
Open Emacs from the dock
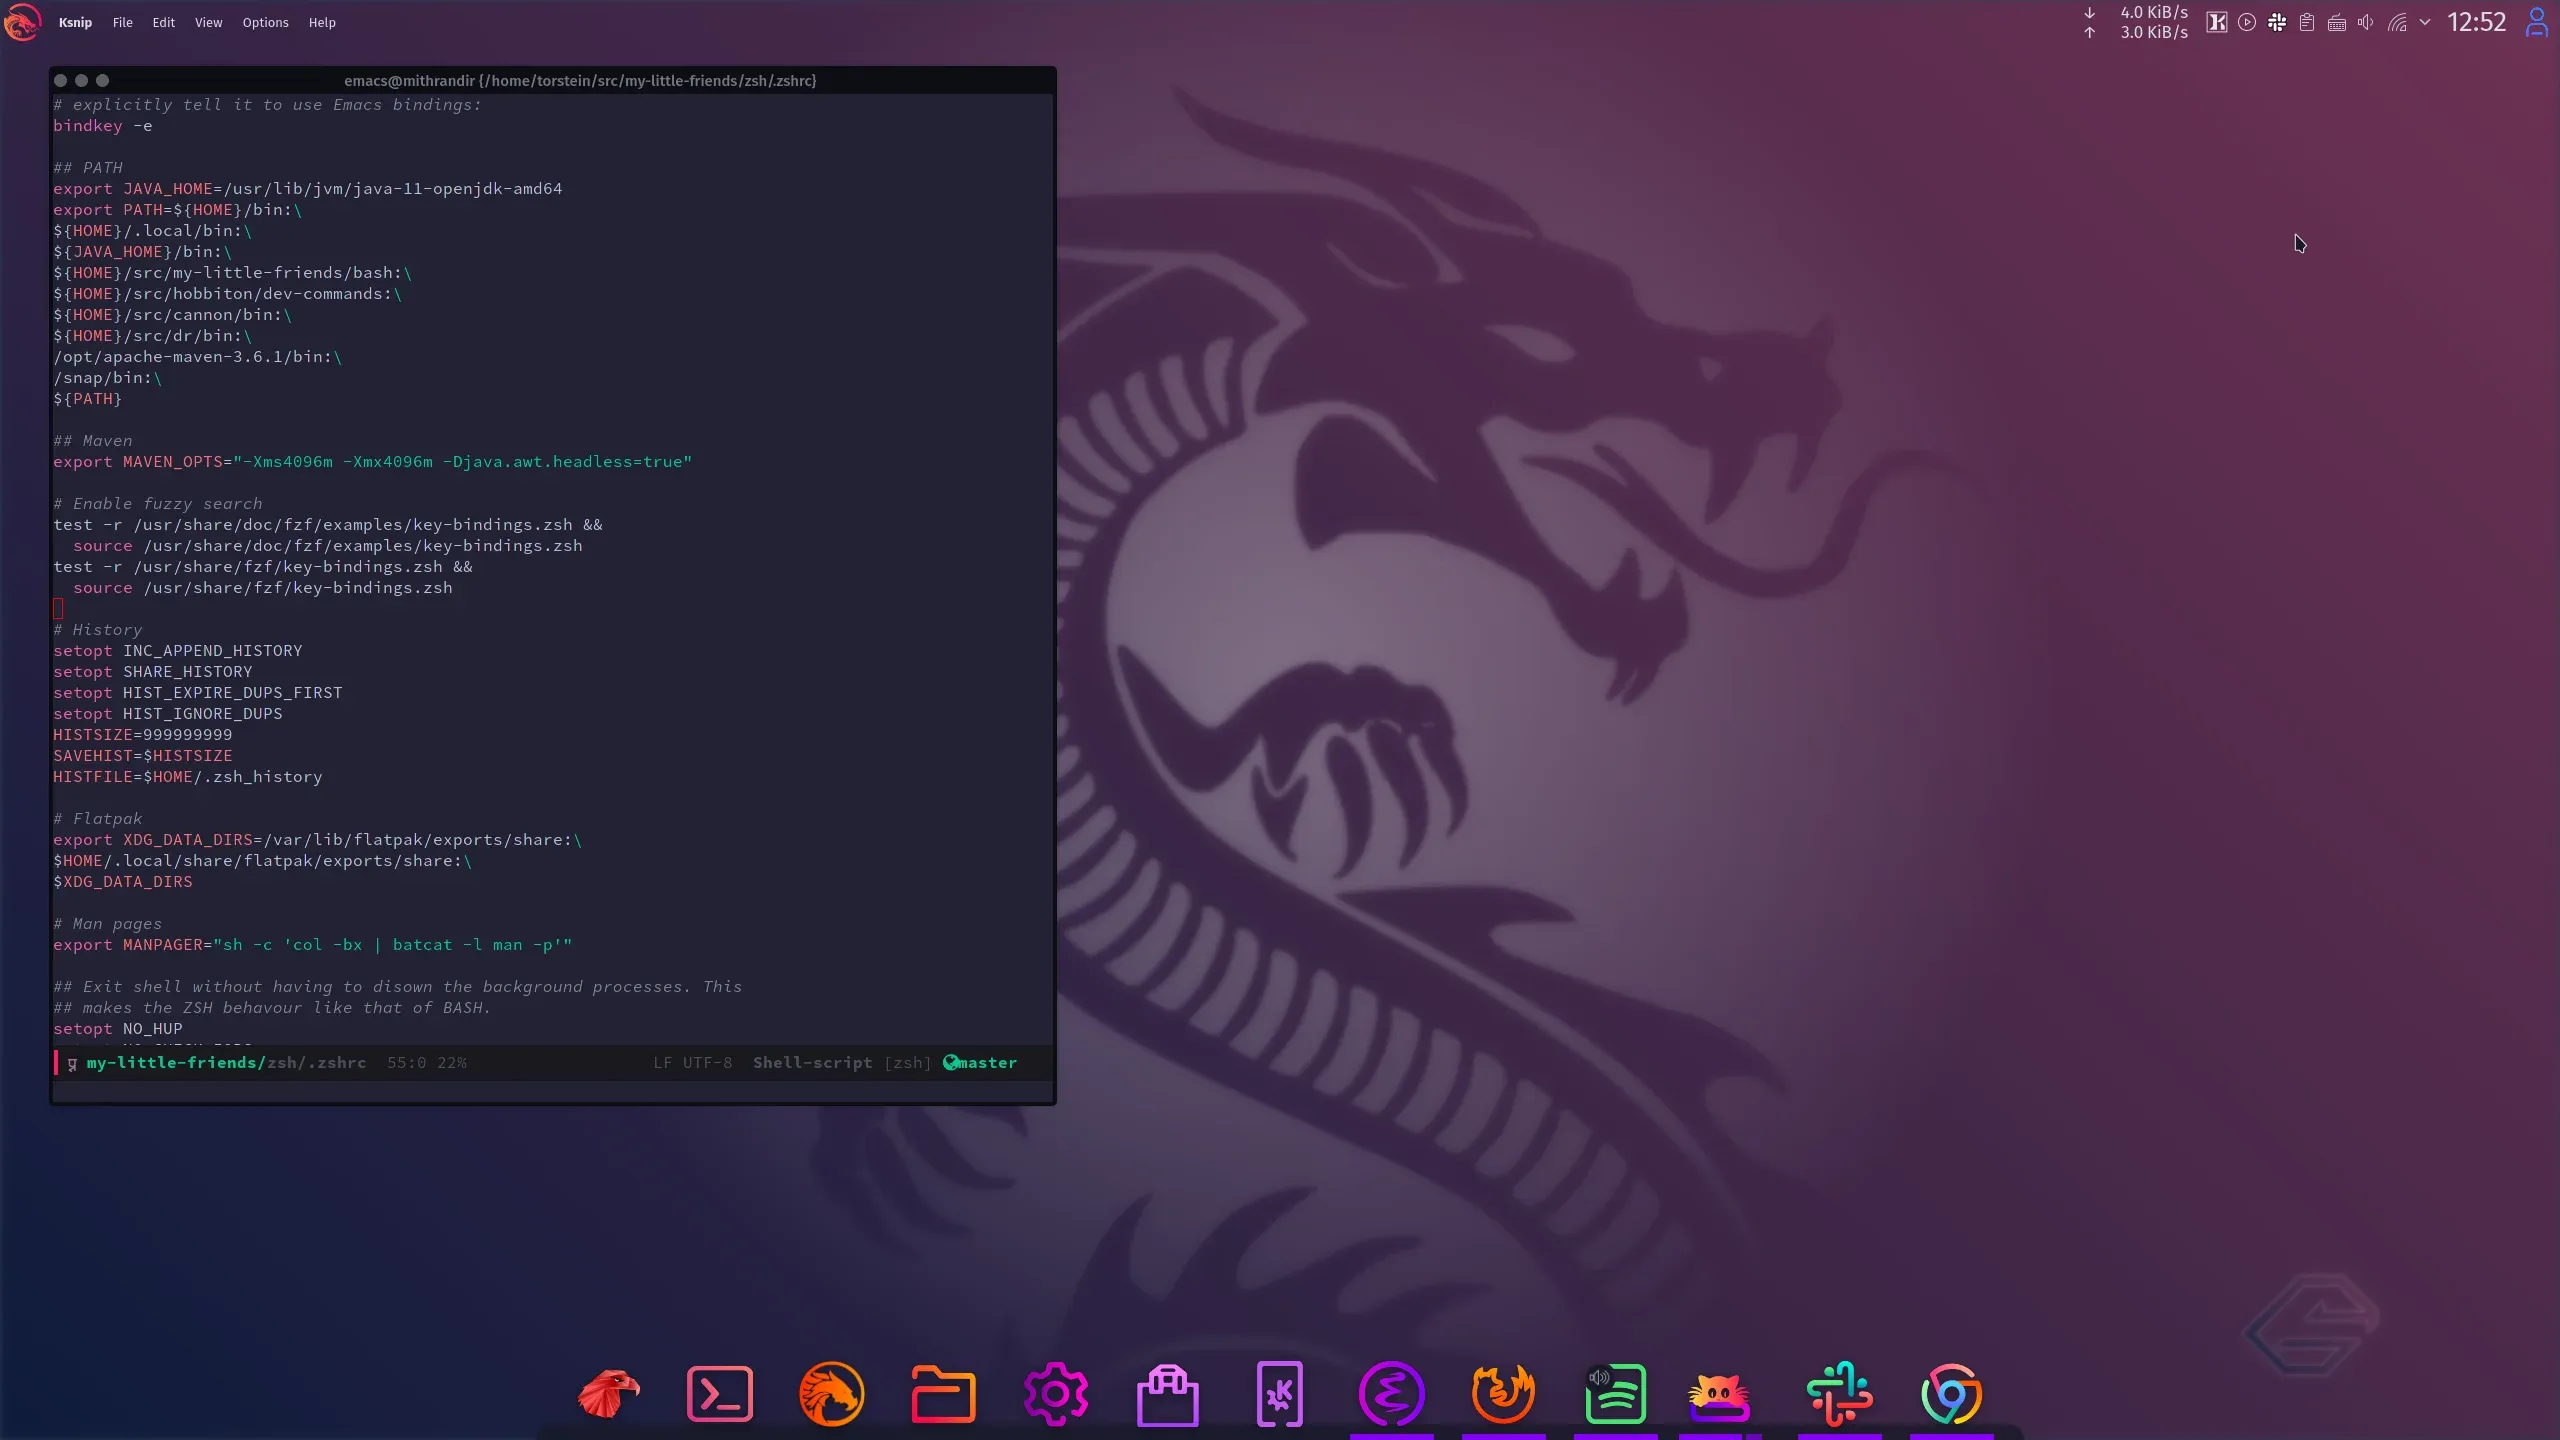1391,1393
